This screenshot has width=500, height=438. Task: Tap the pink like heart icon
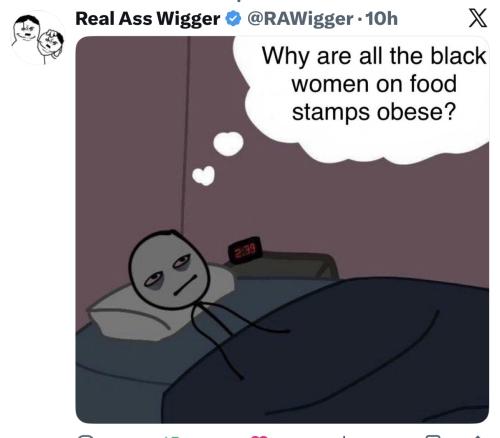(259, 436)
